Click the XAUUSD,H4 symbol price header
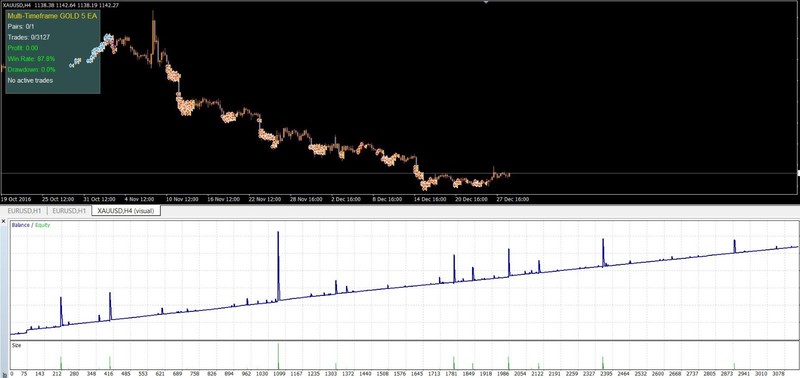The width and height of the screenshot is (800, 378). 61,5
